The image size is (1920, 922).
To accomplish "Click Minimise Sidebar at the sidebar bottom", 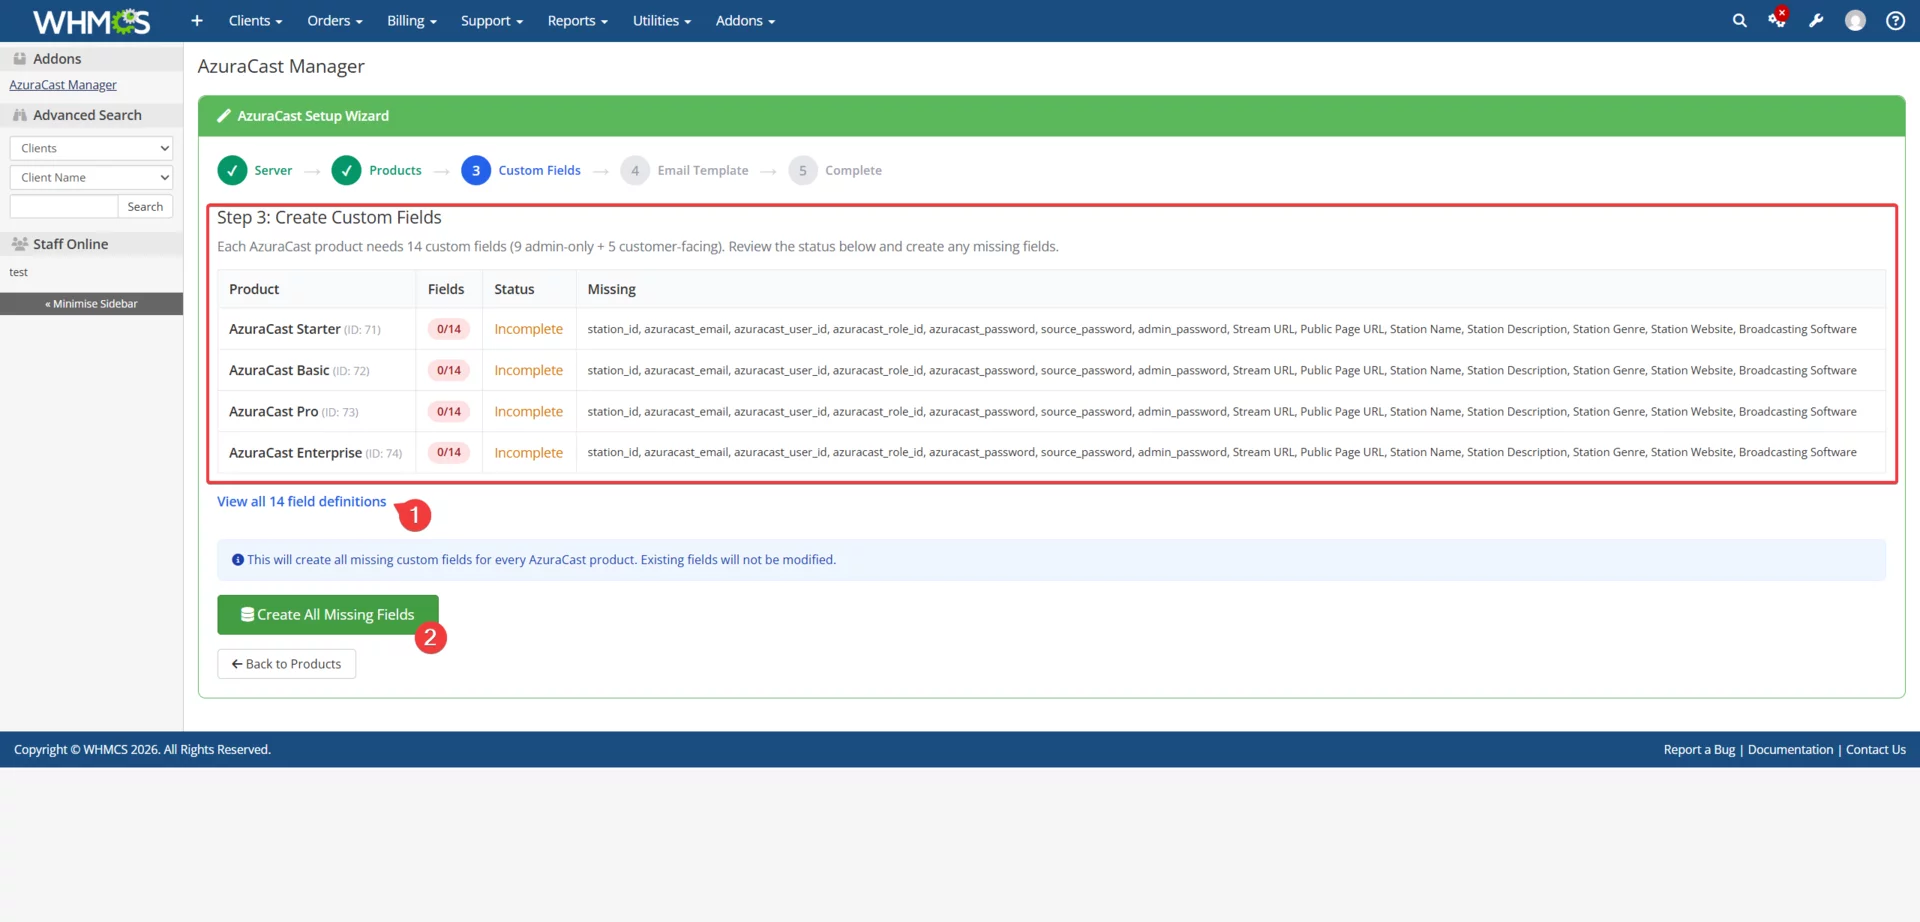I will click(x=91, y=303).
